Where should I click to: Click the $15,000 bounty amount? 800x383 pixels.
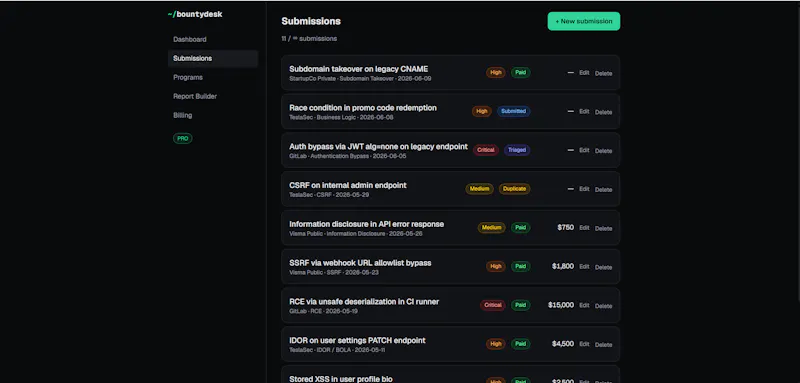coord(561,305)
